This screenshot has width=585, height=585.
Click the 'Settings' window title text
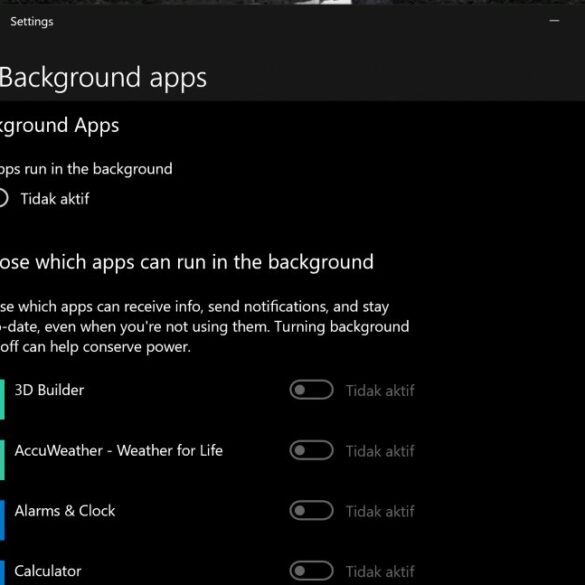(x=32, y=22)
